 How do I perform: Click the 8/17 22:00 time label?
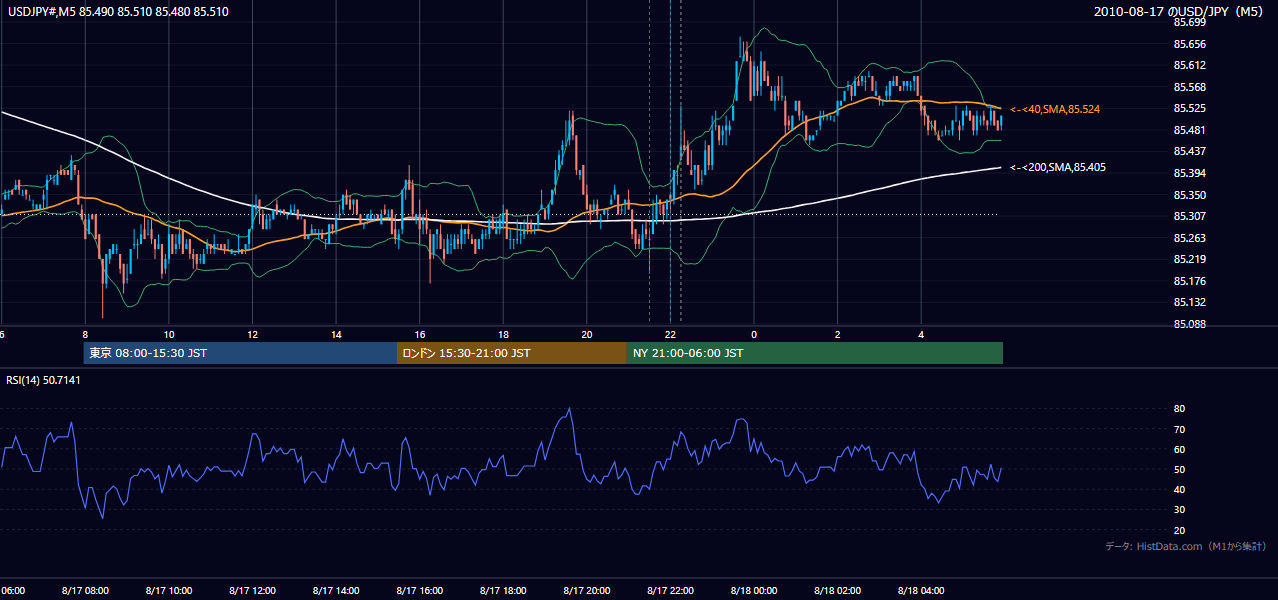tap(670, 590)
